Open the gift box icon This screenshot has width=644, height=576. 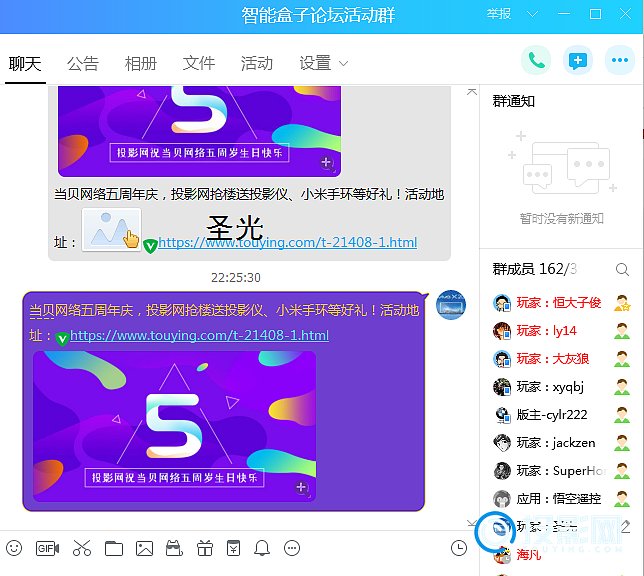click(205, 548)
